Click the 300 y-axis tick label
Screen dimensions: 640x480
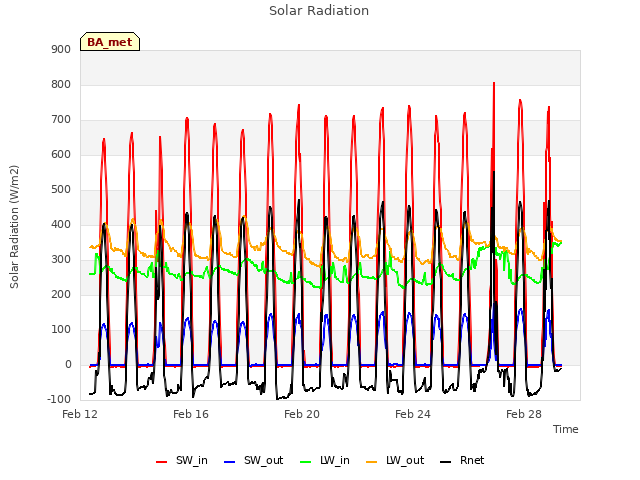pyautogui.click(x=61, y=260)
